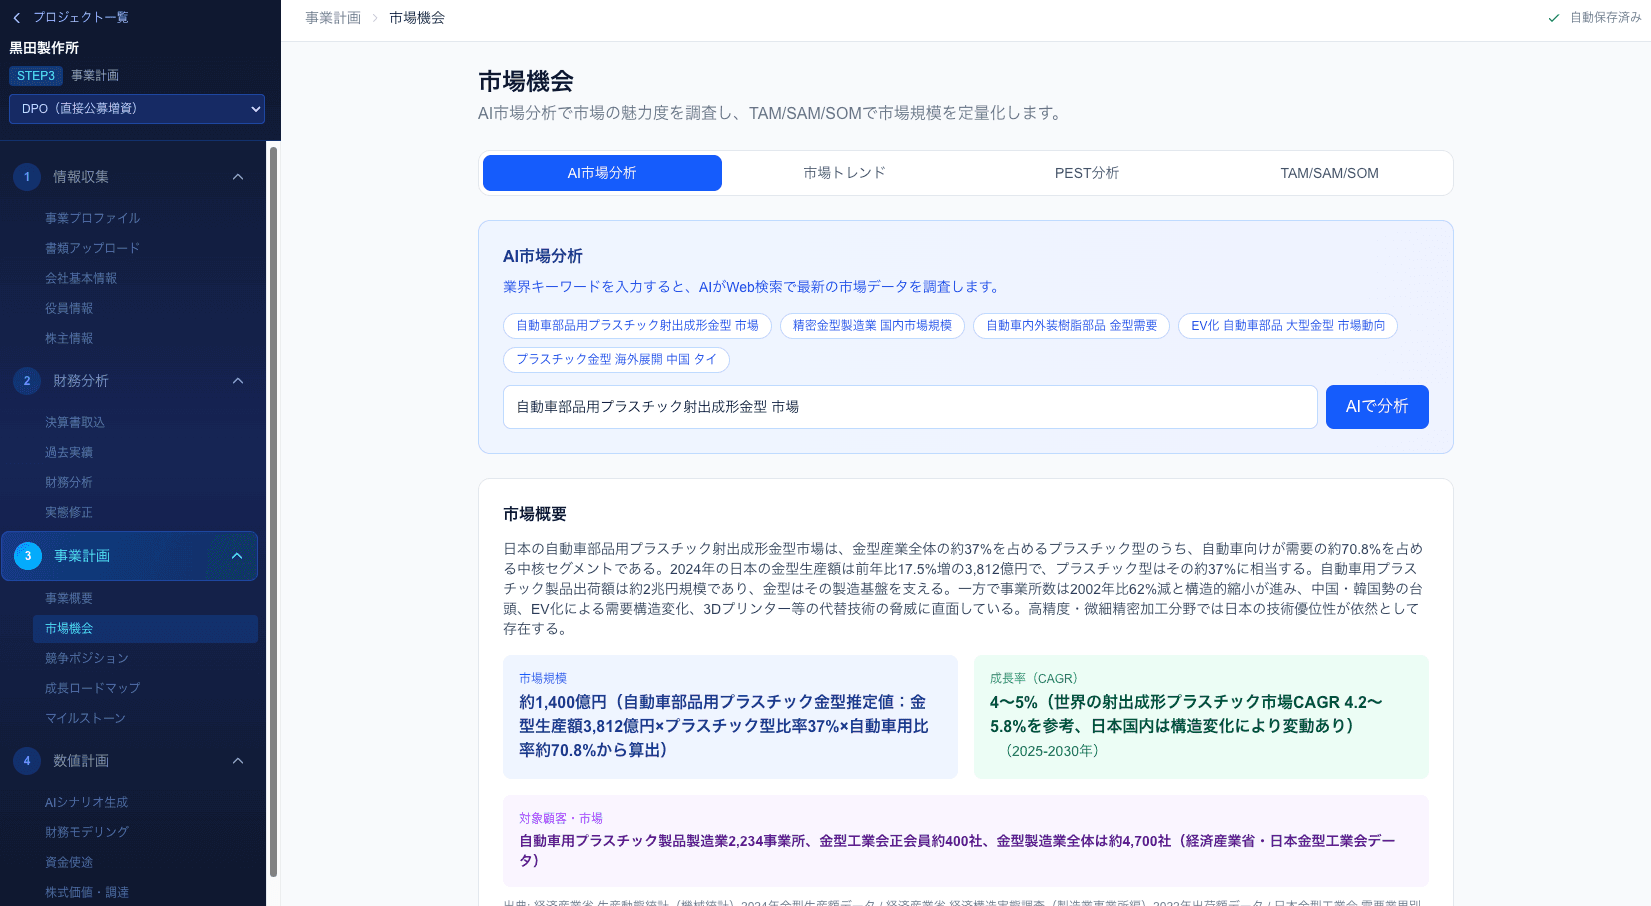Collapse the 財務分析 section
1651x906 pixels.
238,381
